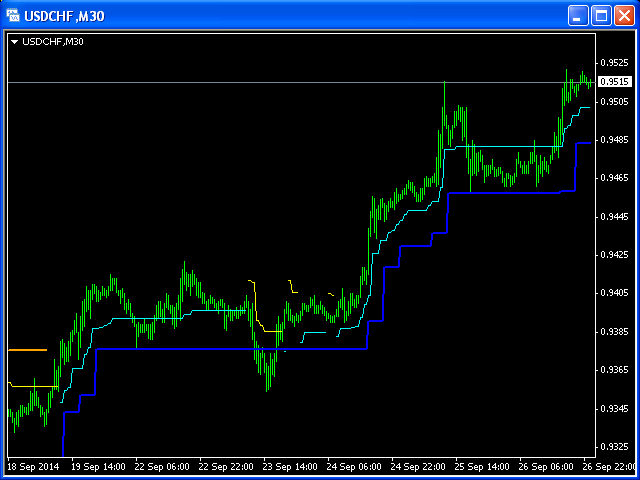Click the 25 Sep 14:00 time label
640x480 pixels.
click(x=482, y=466)
